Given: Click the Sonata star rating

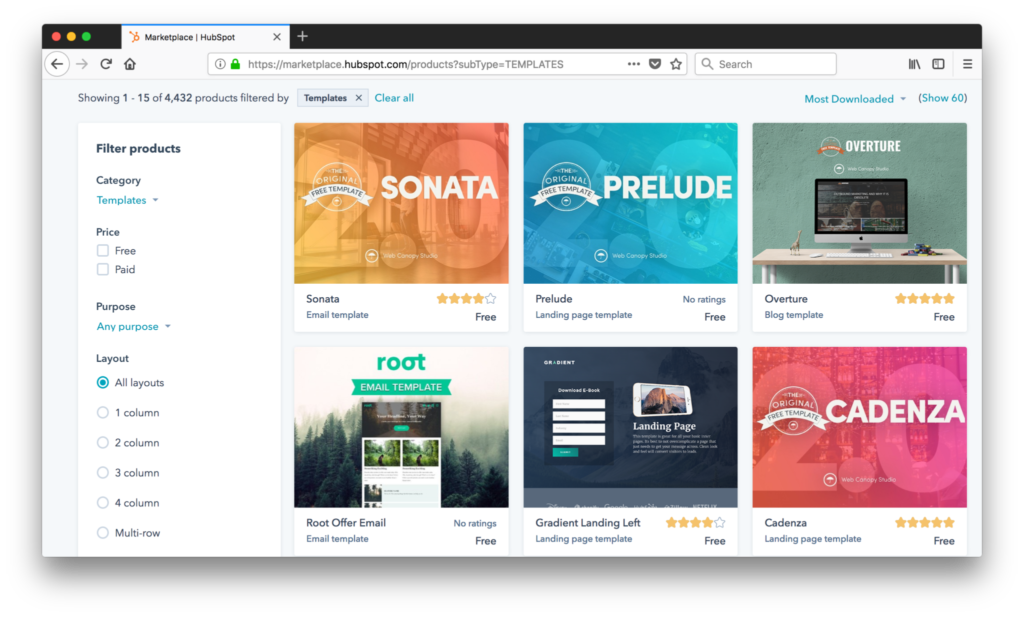Looking at the screenshot, I should click(466, 299).
